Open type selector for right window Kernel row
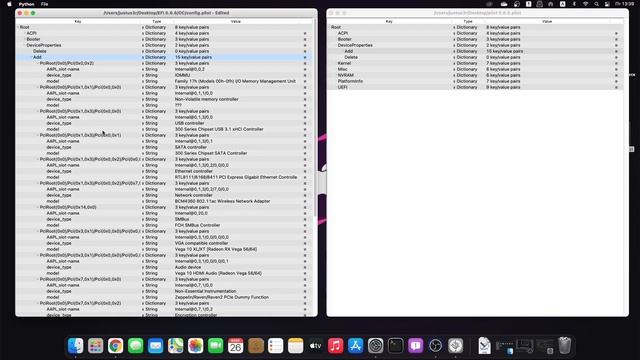The height and width of the screenshot is (360, 640). pyautogui.click(x=454, y=63)
